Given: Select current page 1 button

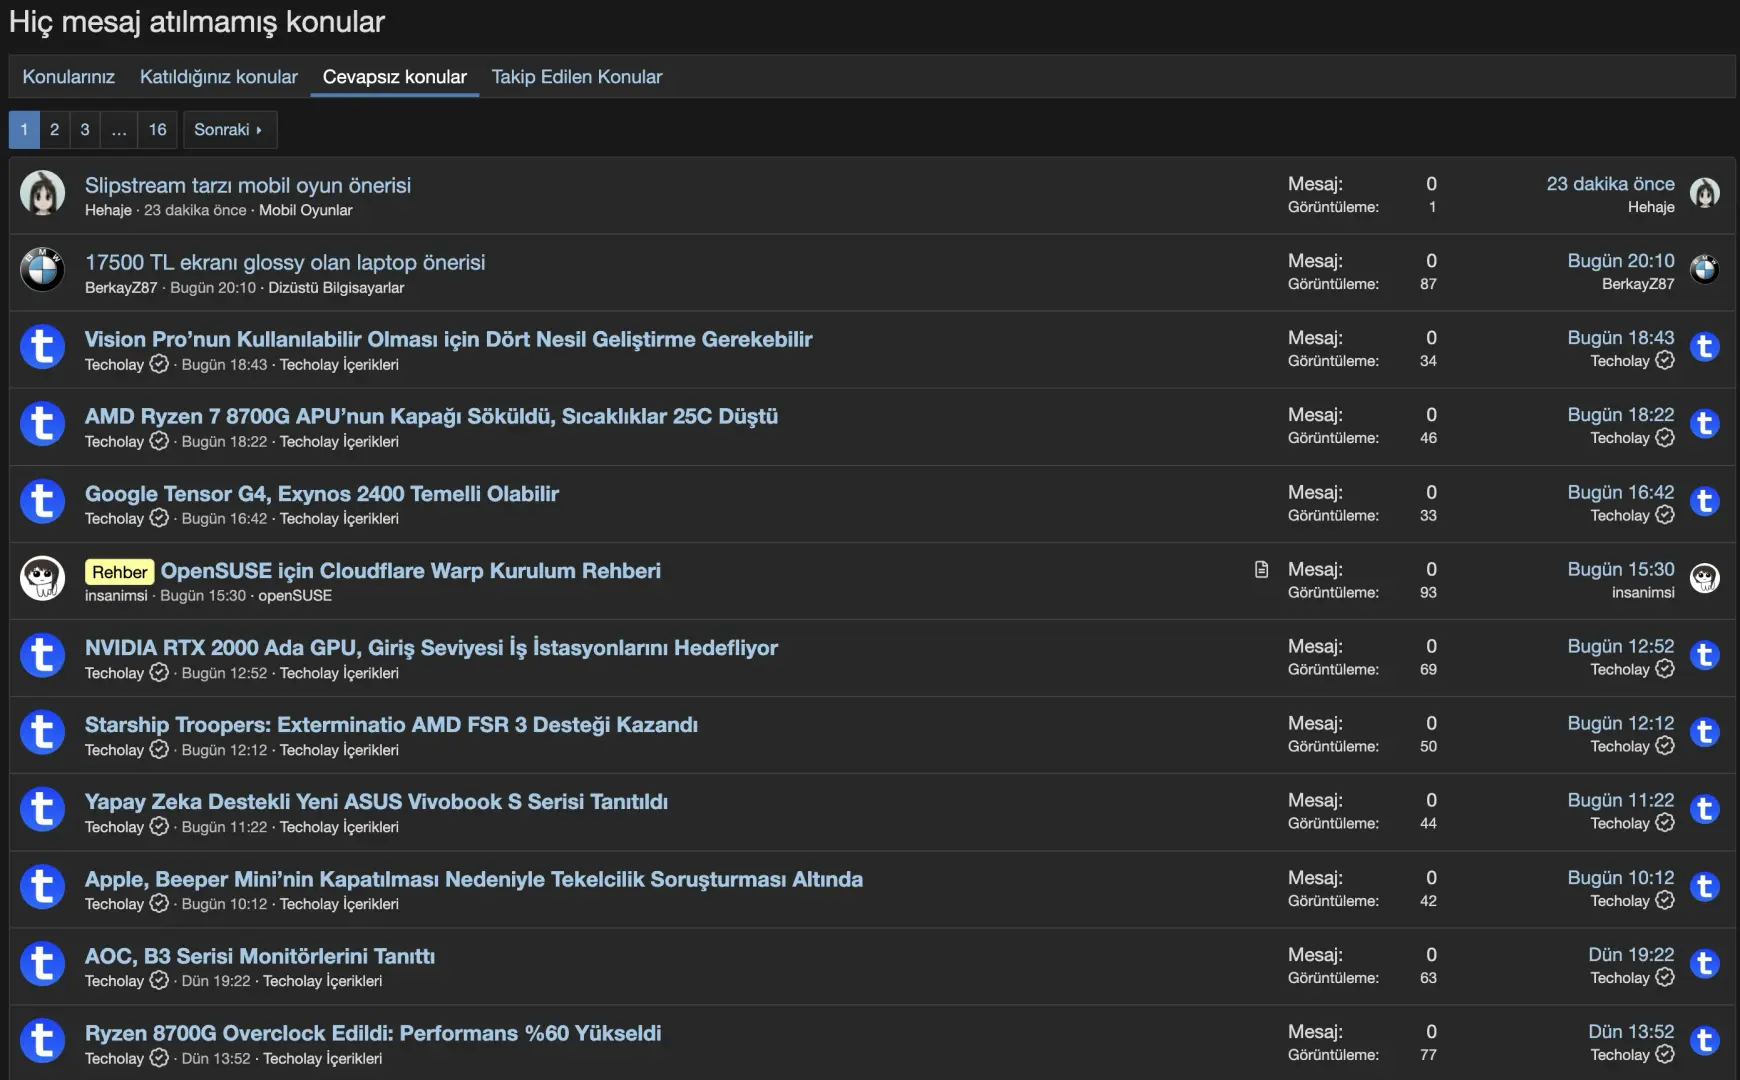Looking at the screenshot, I should (24, 130).
